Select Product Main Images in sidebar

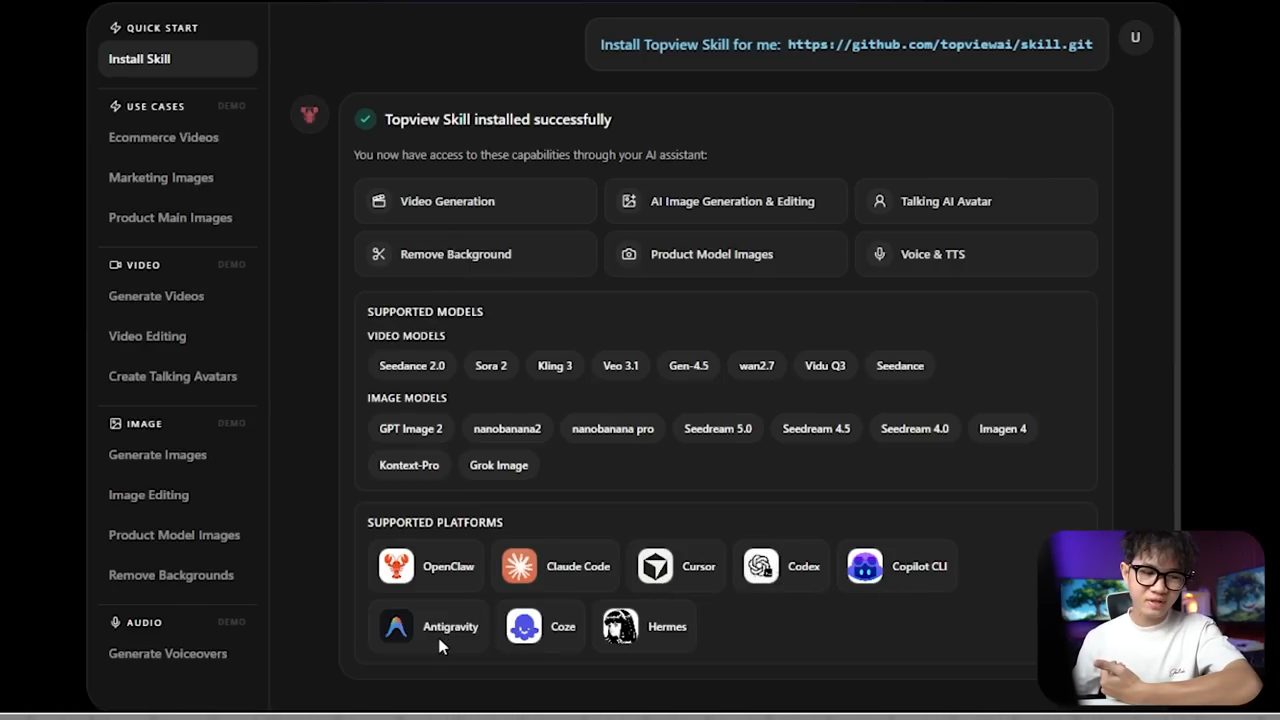tap(170, 217)
